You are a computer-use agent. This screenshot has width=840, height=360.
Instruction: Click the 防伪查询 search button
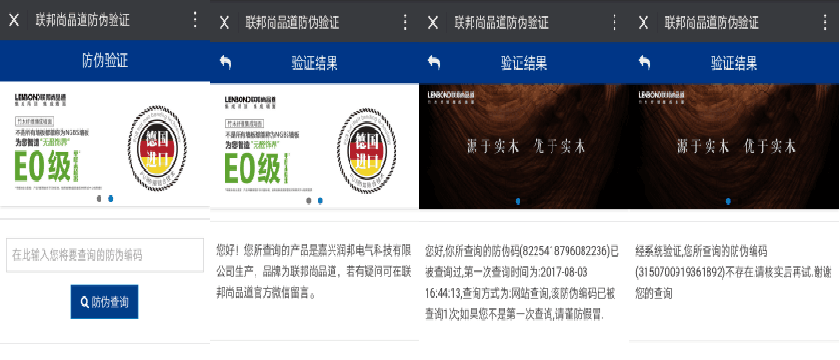[104, 302]
